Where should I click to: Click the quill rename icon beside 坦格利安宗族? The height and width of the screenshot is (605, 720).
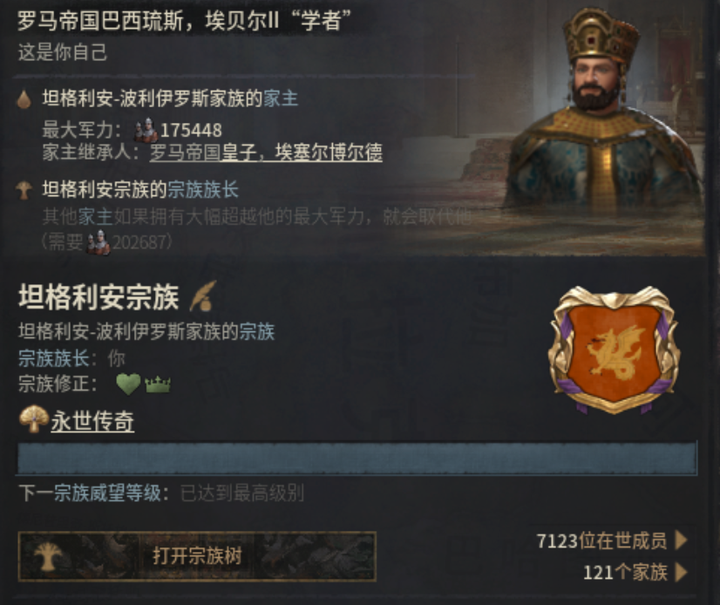point(203,296)
